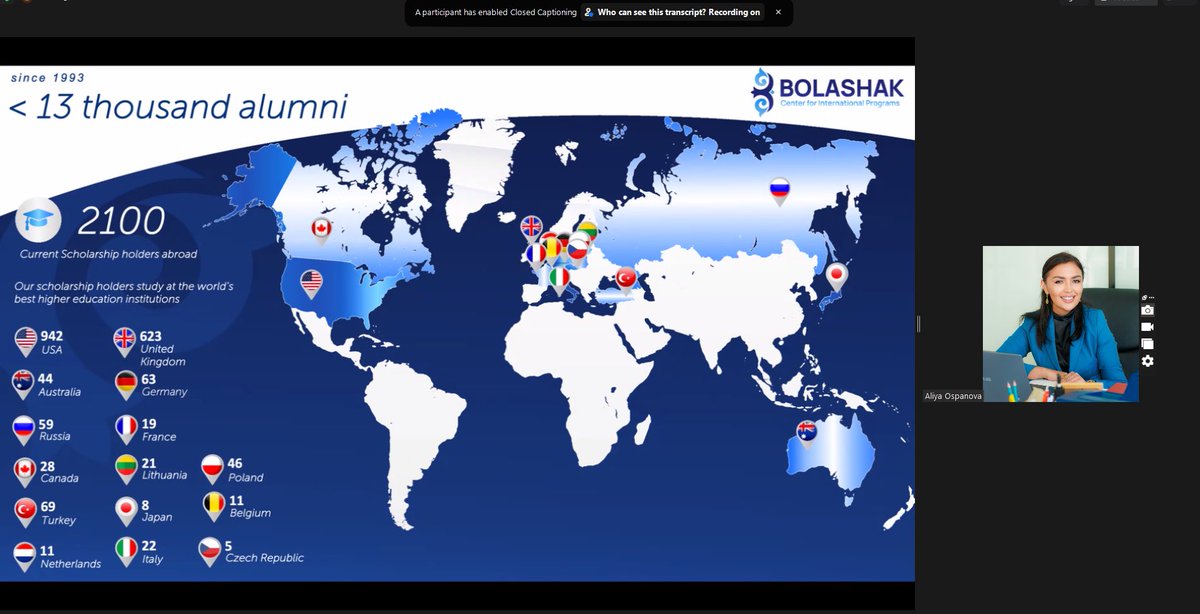Click the Lithuania flag pin in the legend
This screenshot has height=614, width=1200.
(126, 469)
